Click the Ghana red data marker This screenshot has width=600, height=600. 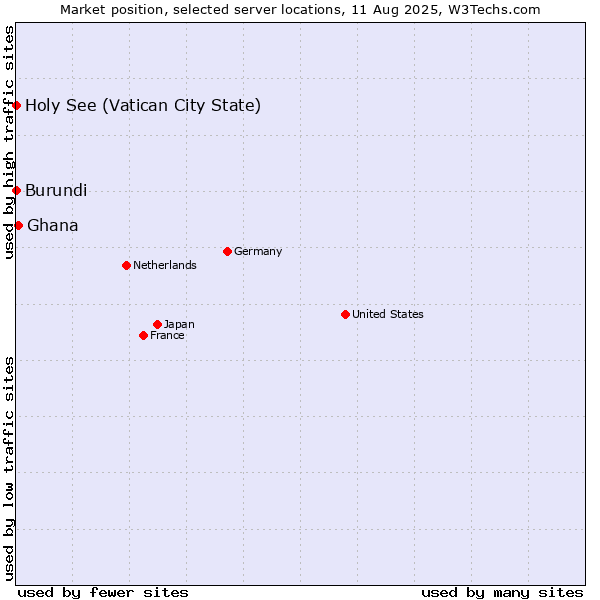(x=18, y=226)
